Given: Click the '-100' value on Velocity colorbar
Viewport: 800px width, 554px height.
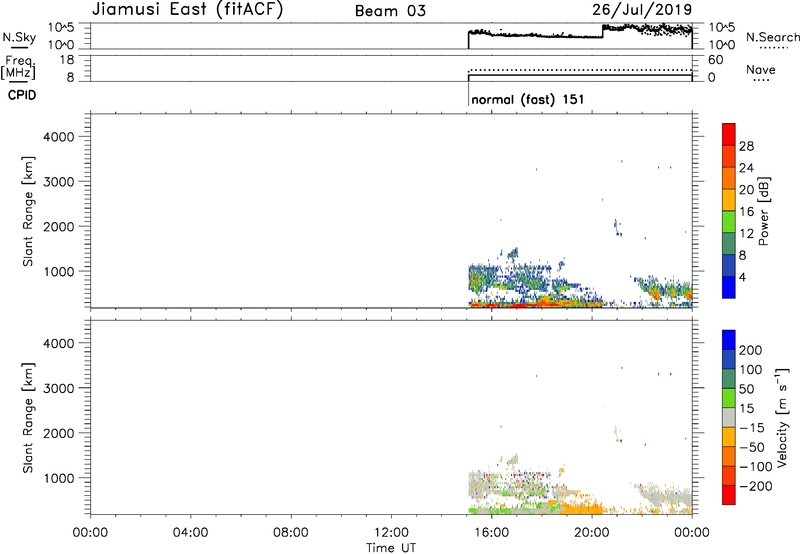Looking at the screenshot, I should point(756,467).
